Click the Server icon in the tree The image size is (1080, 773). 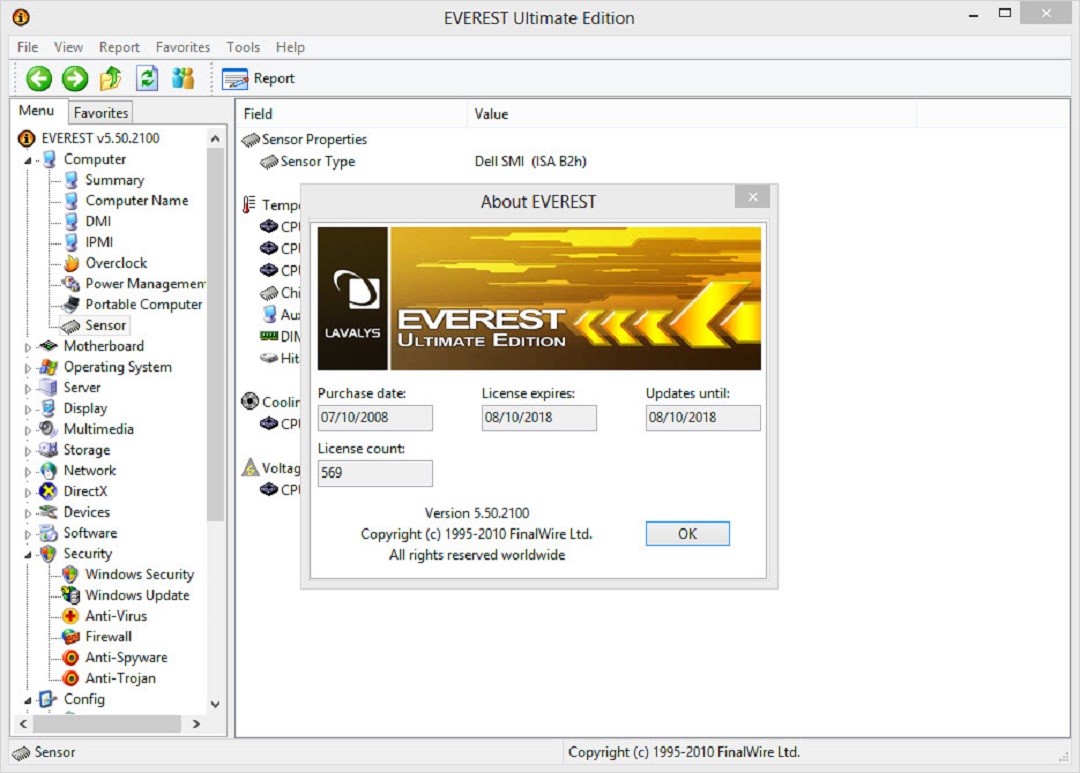(48, 387)
